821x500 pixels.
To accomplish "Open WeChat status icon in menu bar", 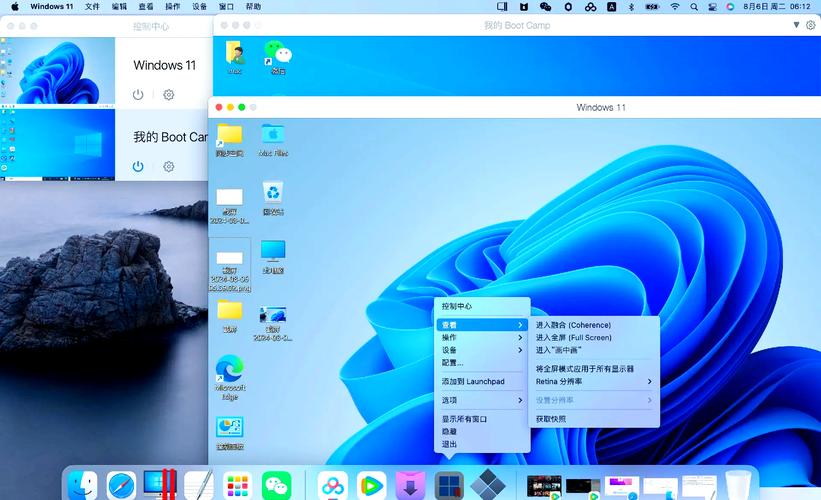I will click(x=546, y=7).
